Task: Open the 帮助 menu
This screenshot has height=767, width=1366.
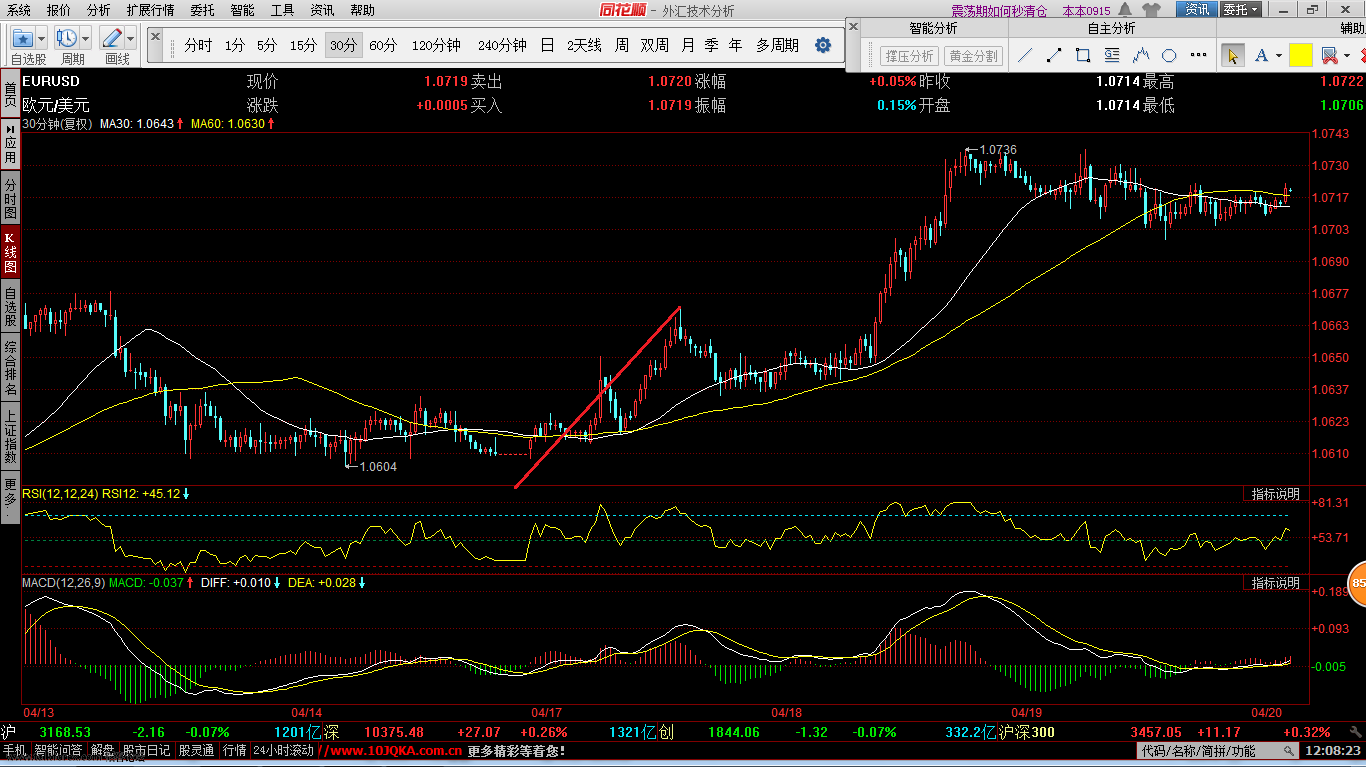Action: 362,10
